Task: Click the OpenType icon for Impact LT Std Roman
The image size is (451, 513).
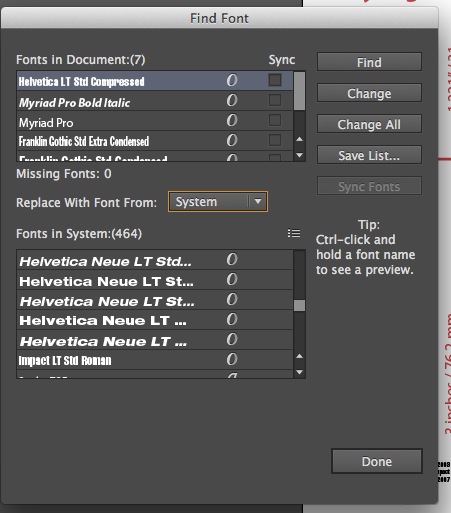Action: [232, 359]
